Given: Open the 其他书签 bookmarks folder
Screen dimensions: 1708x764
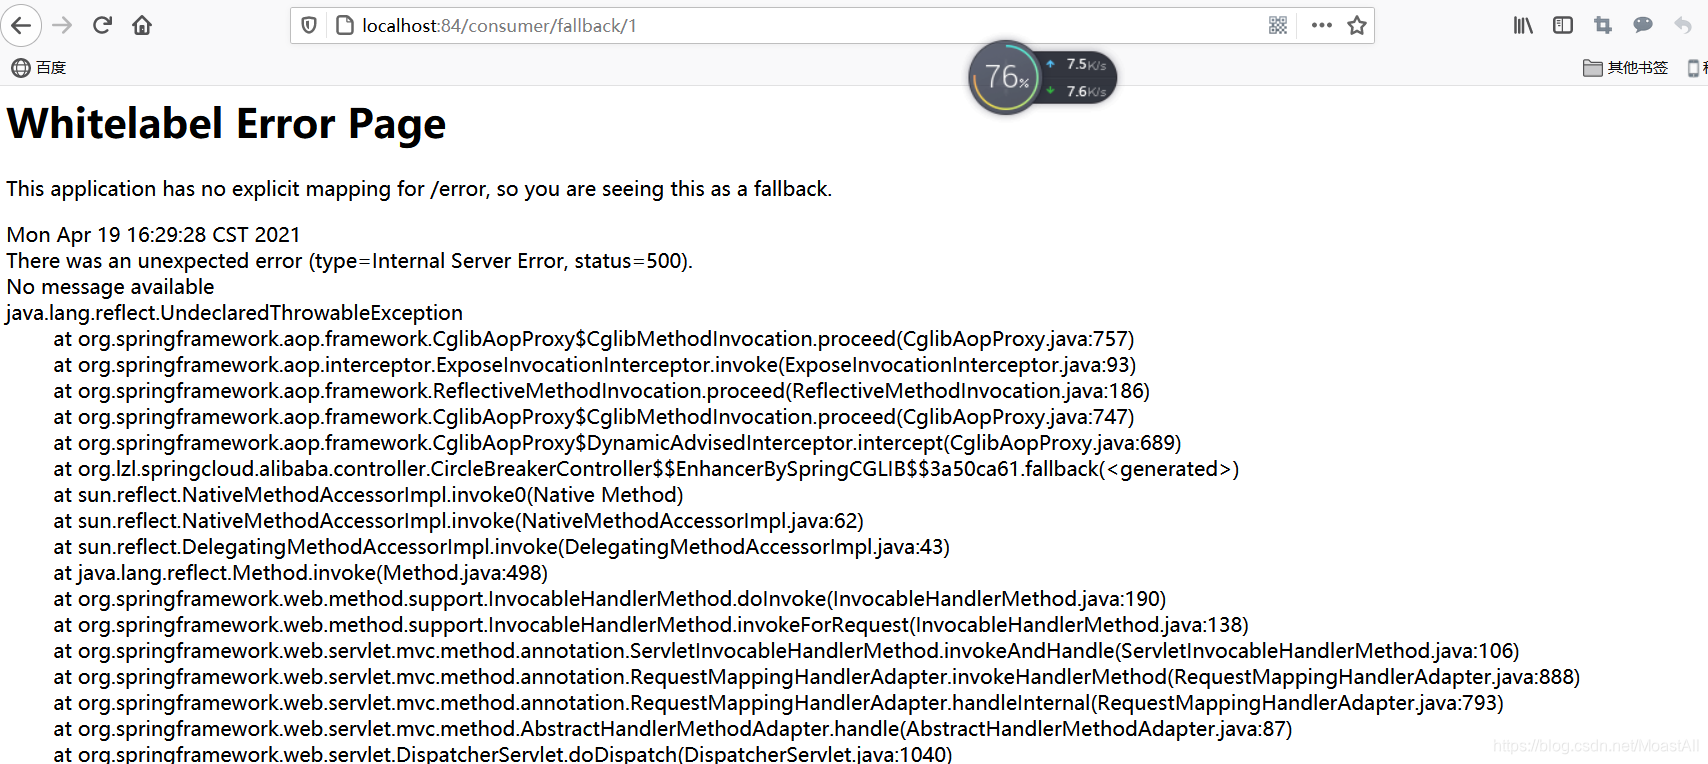Looking at the screenshot, I should (x=1626, y=68).
